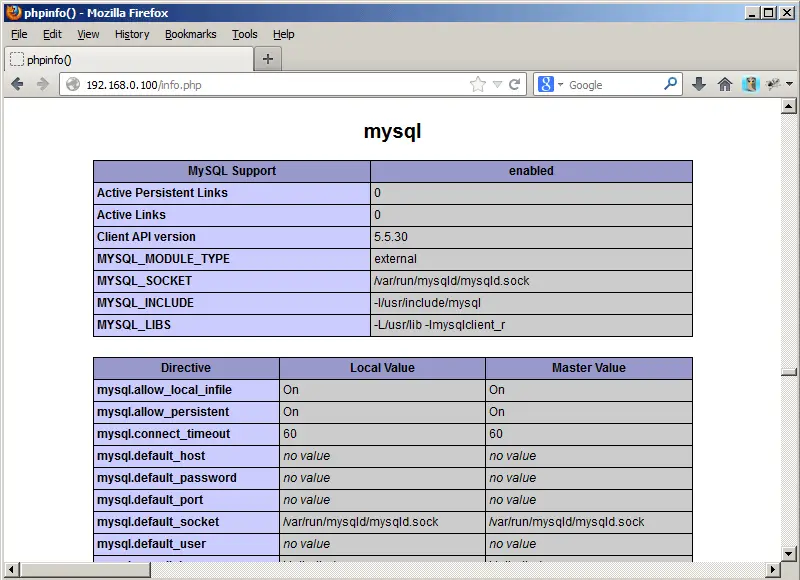The image size is (800, 580).
Task: Click the Active Links row label
Action: [x=131, y=215]
